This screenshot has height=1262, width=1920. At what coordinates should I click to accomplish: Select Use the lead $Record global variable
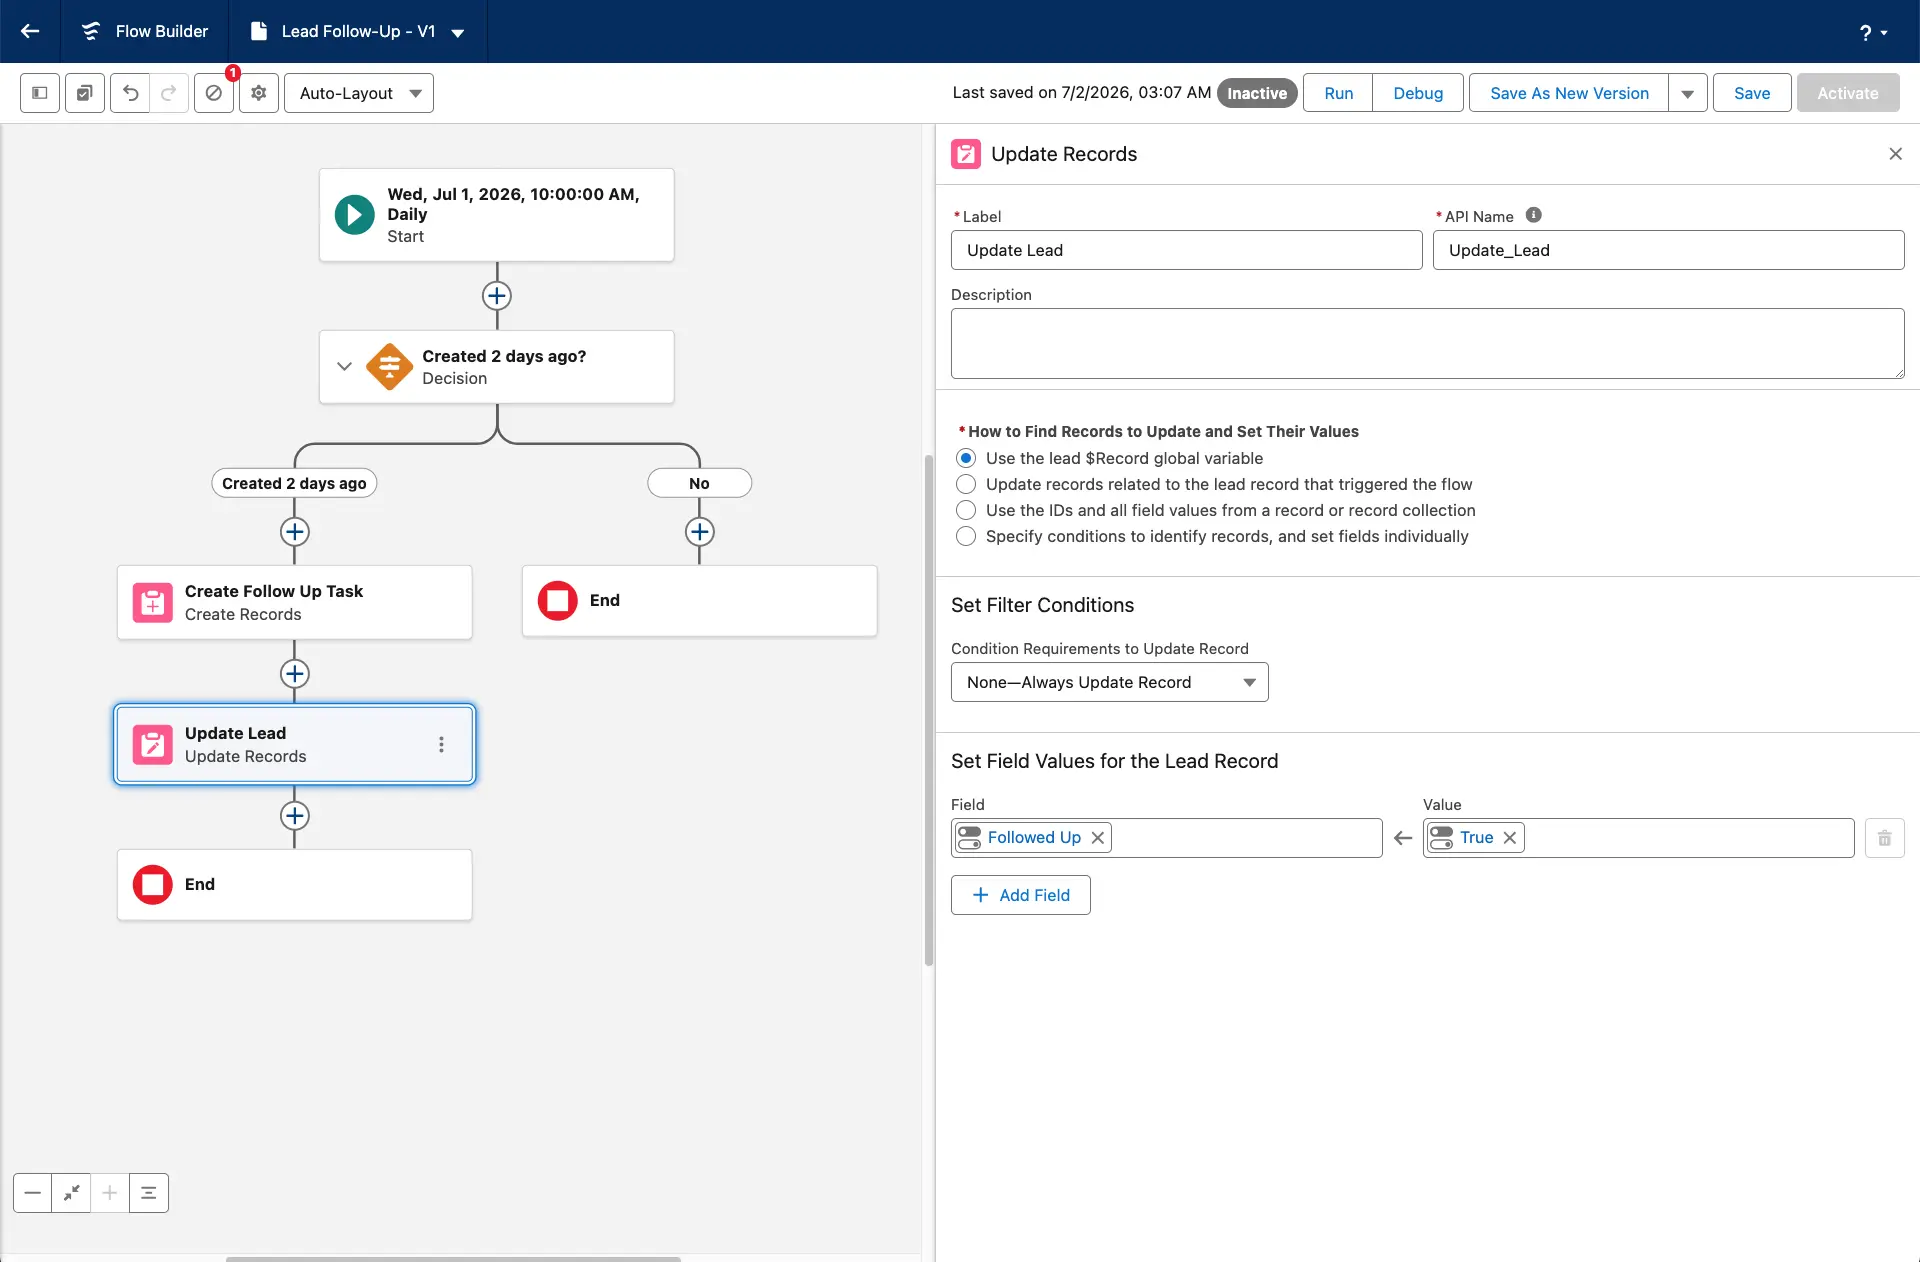coord(966,459)
